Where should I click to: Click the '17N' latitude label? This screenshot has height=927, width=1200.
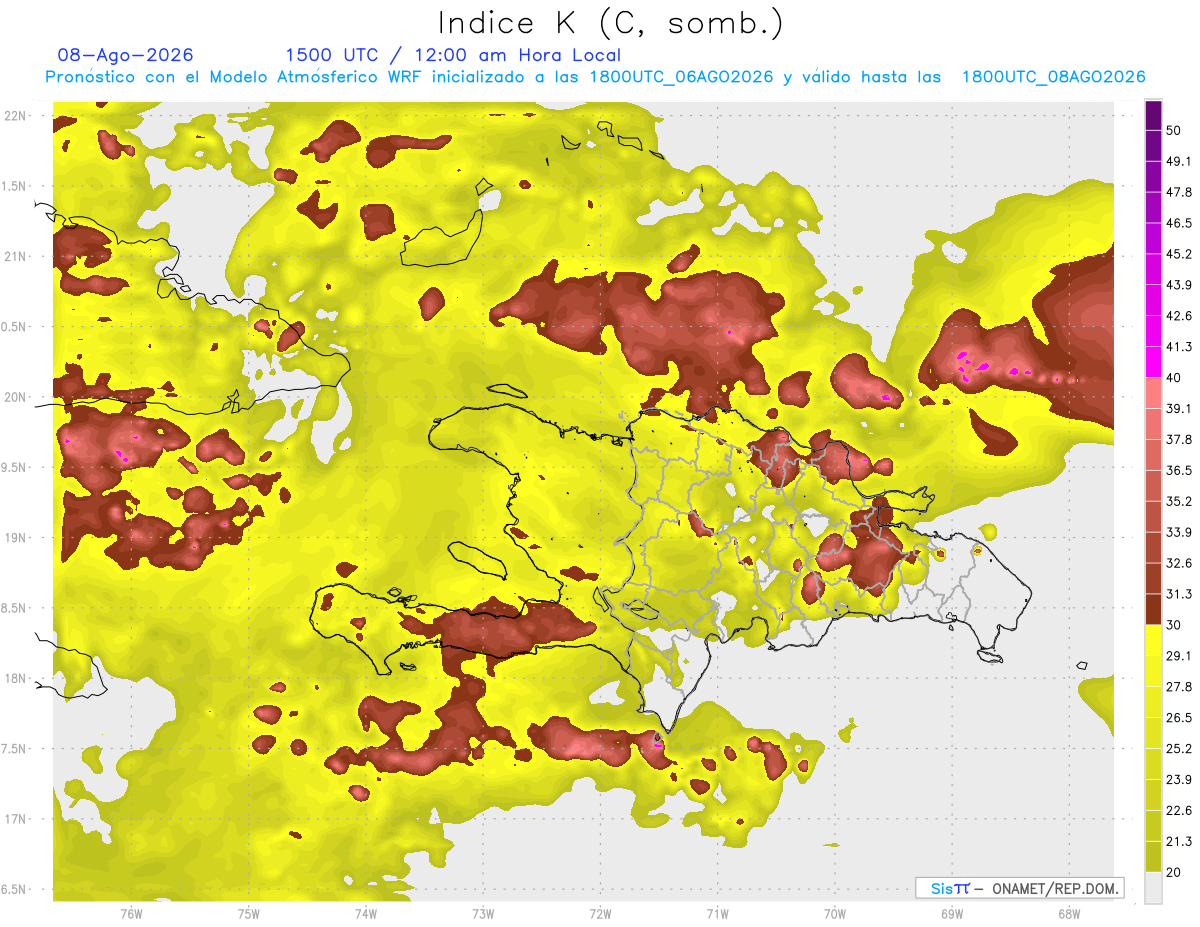point(14,819)
